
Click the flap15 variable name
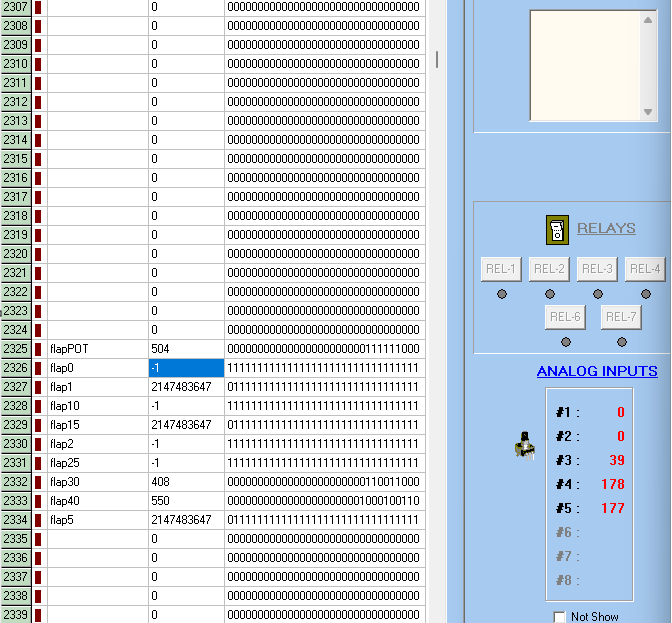[65, 425]
